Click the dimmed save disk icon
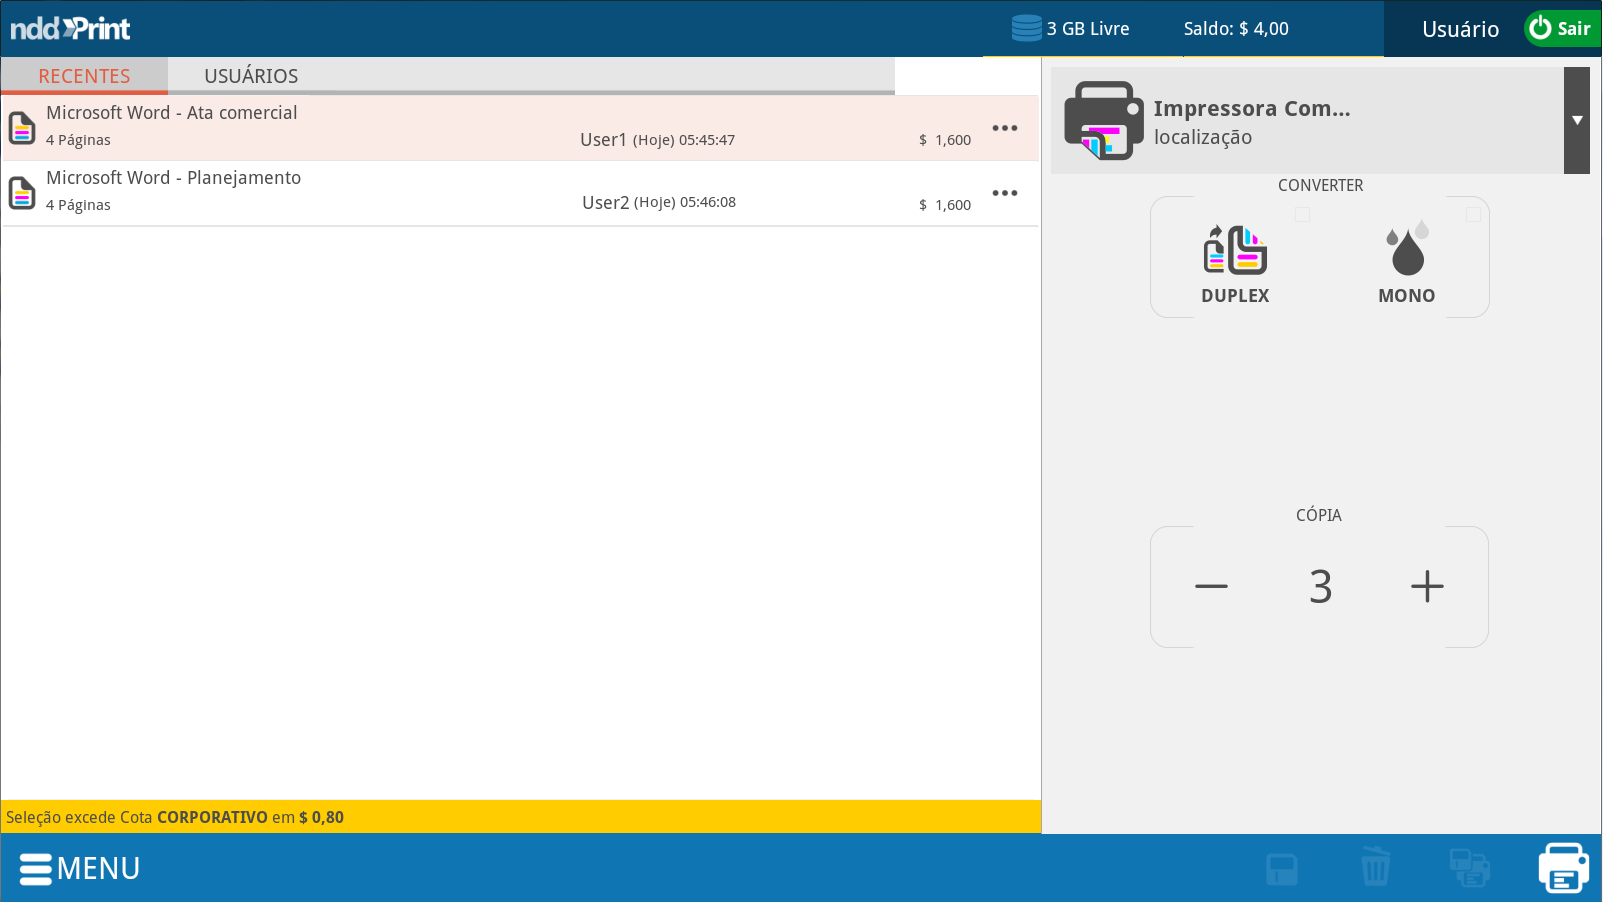 point(1281,868)
